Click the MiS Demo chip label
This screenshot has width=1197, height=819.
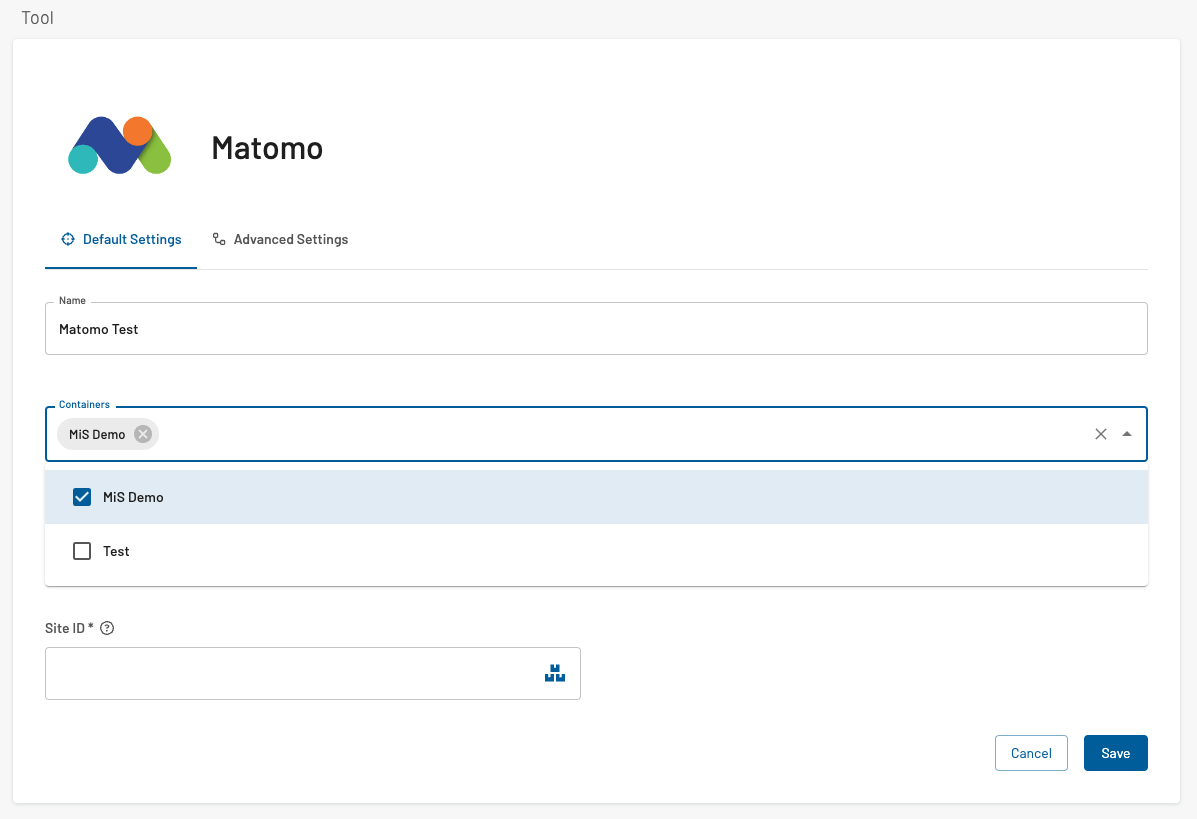(x=97, y=434)
